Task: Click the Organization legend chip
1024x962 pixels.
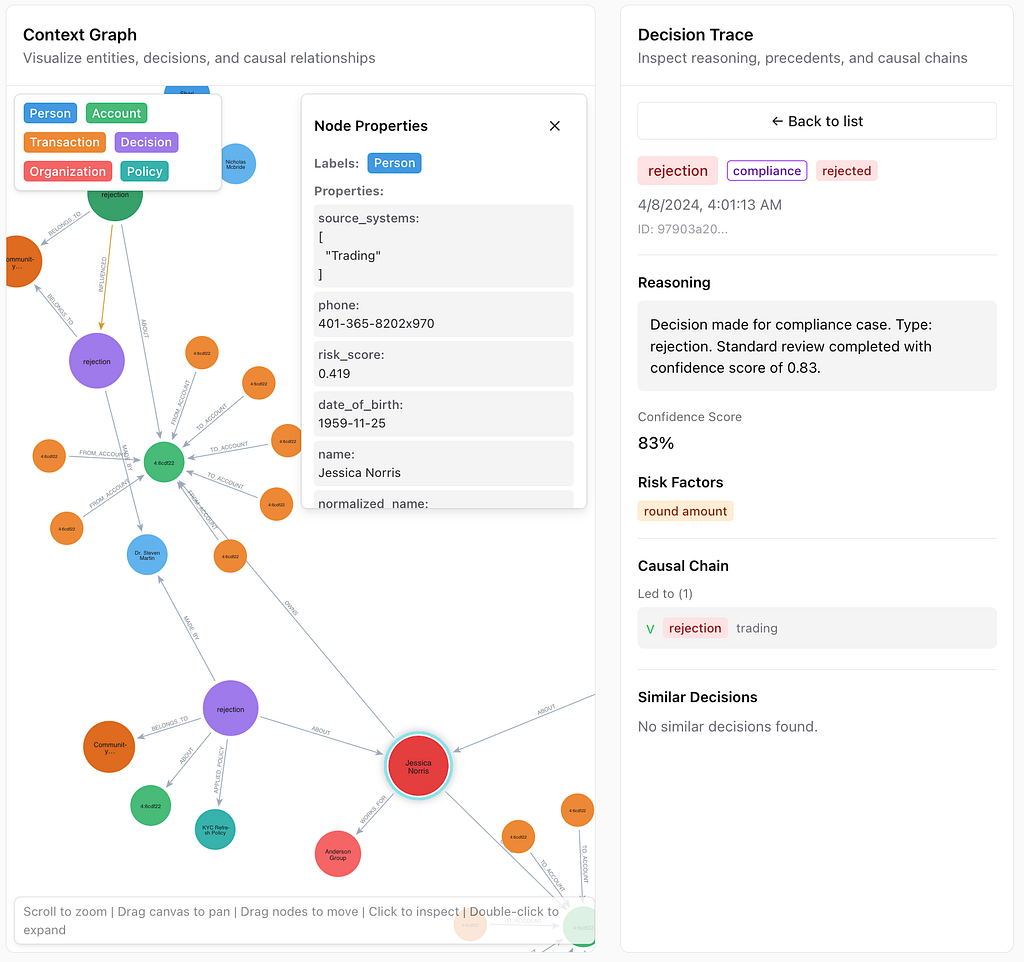Action: (67, 171)
